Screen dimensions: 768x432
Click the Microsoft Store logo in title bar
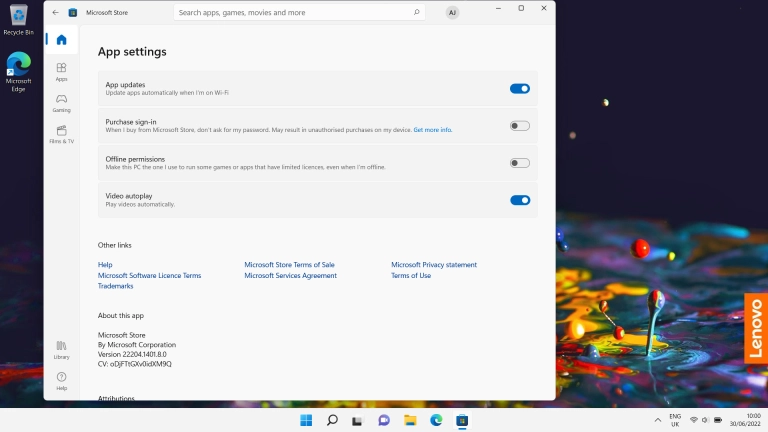[x=72, y=13]
